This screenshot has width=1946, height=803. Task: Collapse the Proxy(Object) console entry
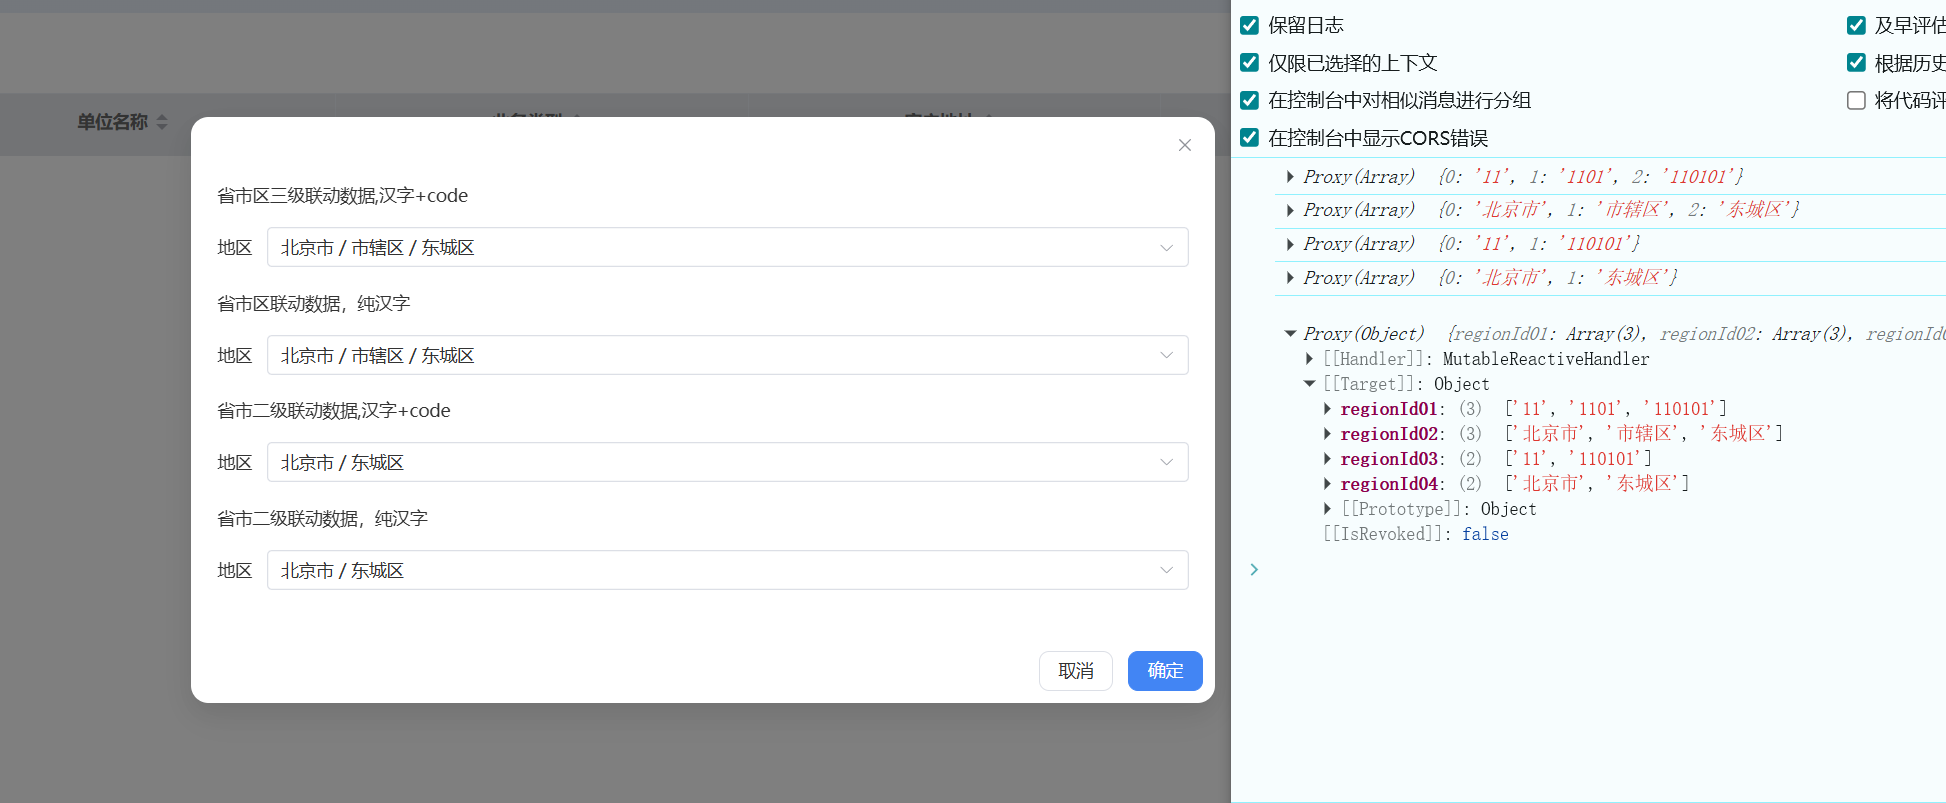(1290, 334)
